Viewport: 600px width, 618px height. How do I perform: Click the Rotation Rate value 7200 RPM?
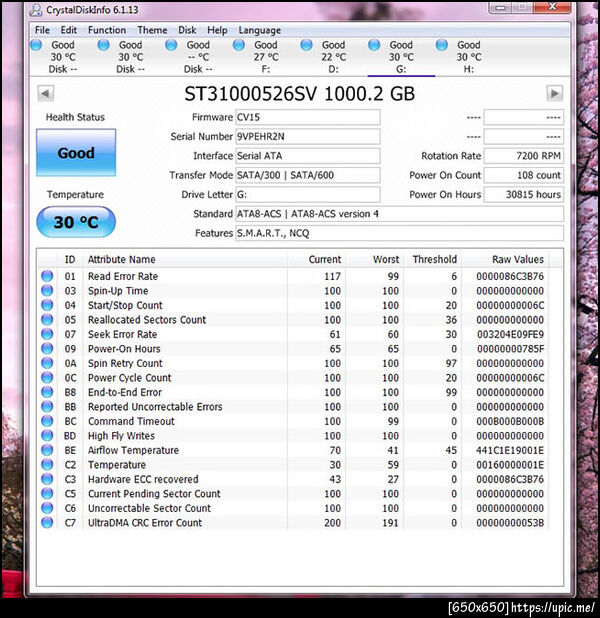[524, 156]
